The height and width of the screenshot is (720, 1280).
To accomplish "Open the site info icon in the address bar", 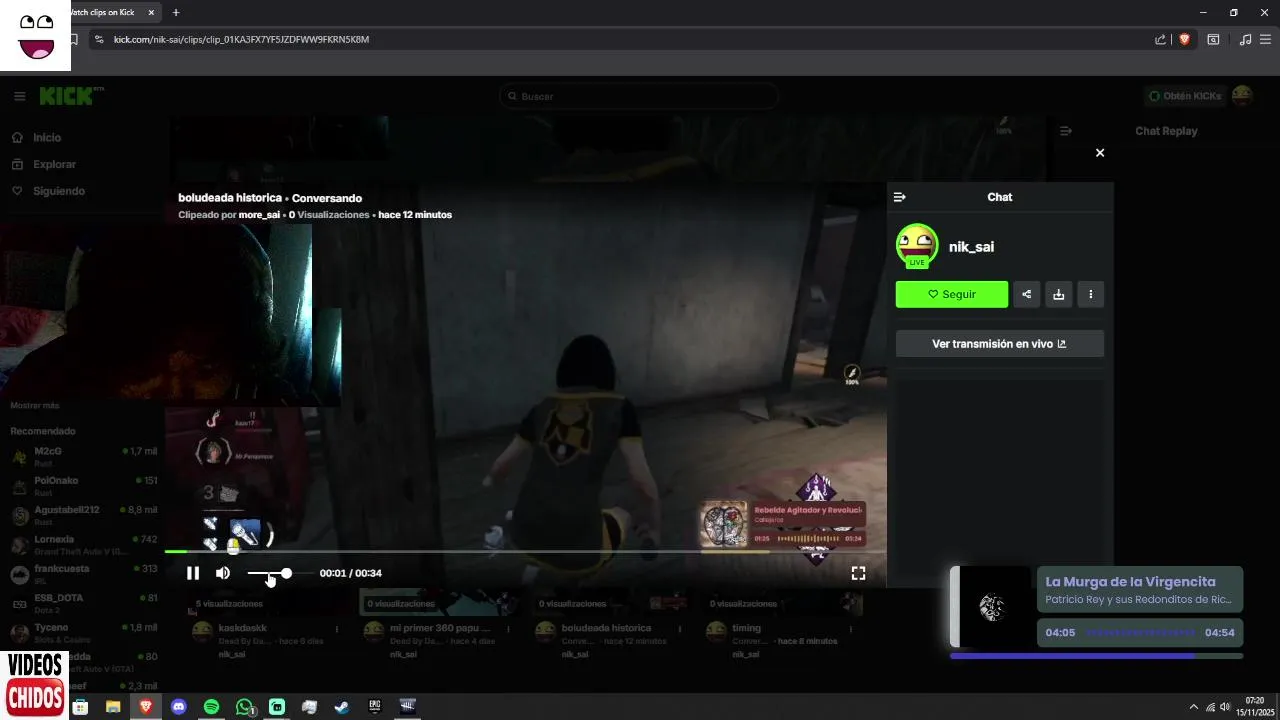I will [x=98, y=39].
